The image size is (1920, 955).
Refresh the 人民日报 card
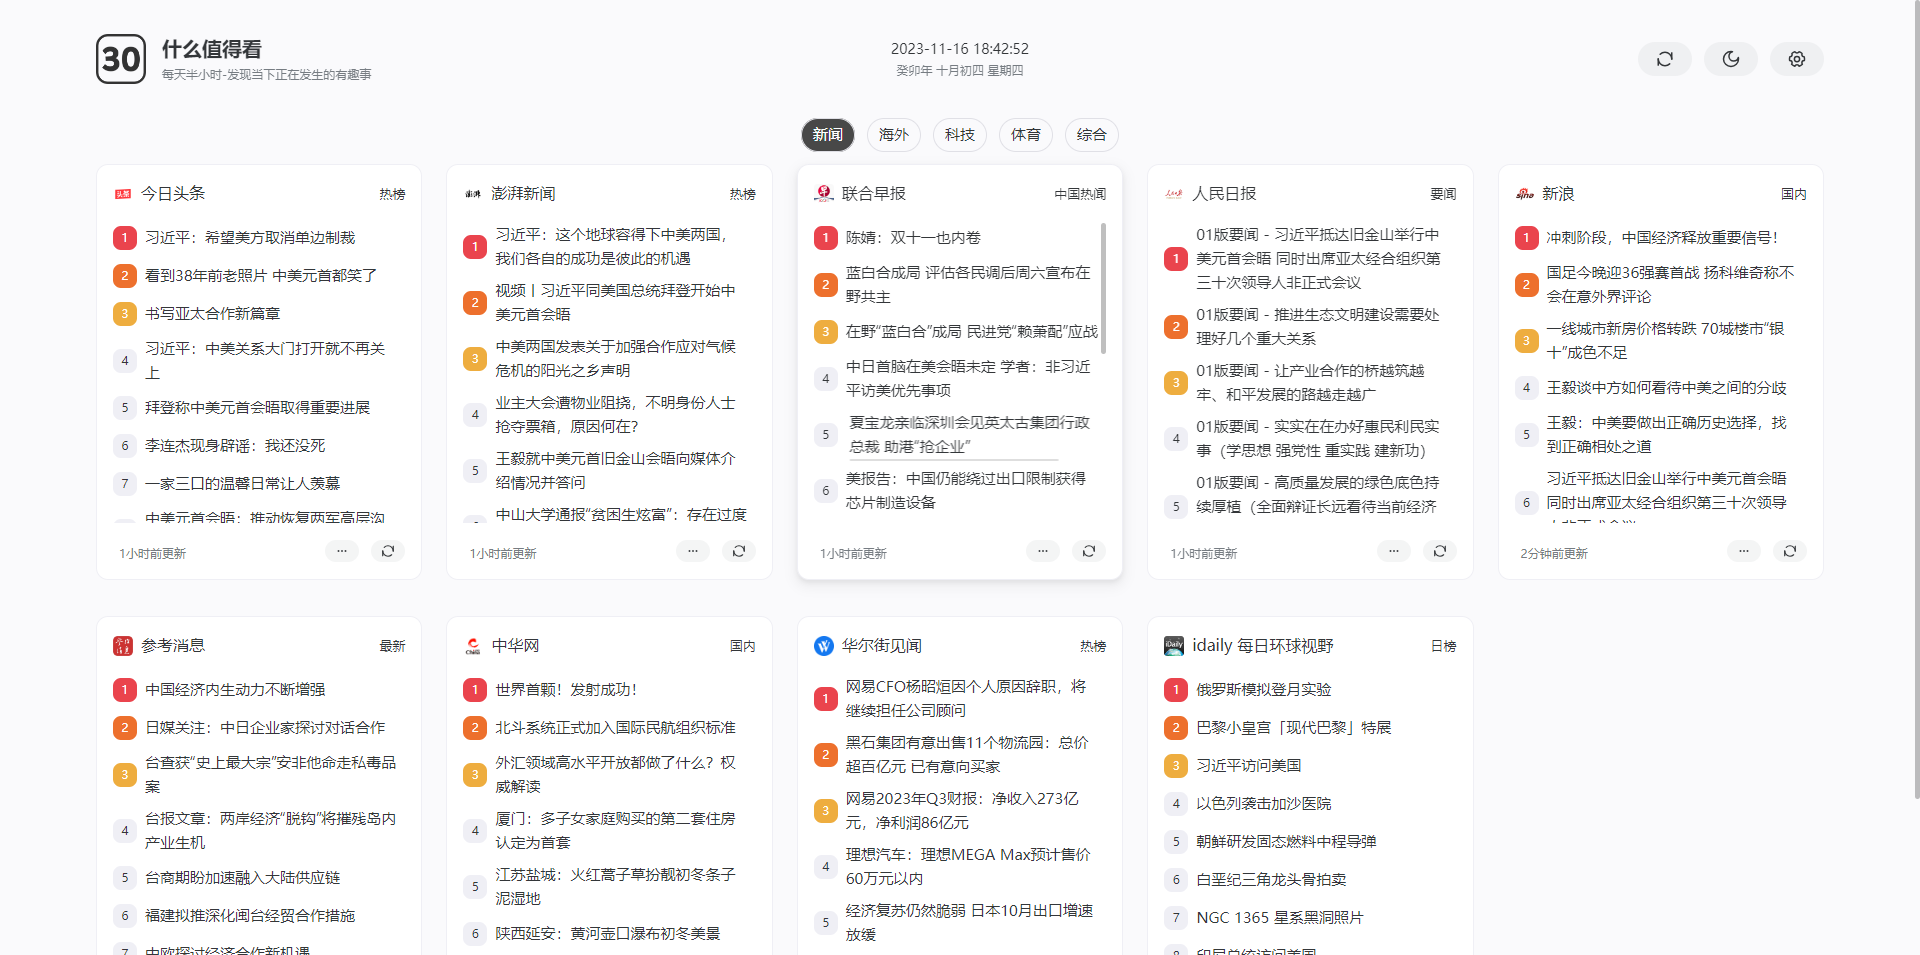[1440, 551]
